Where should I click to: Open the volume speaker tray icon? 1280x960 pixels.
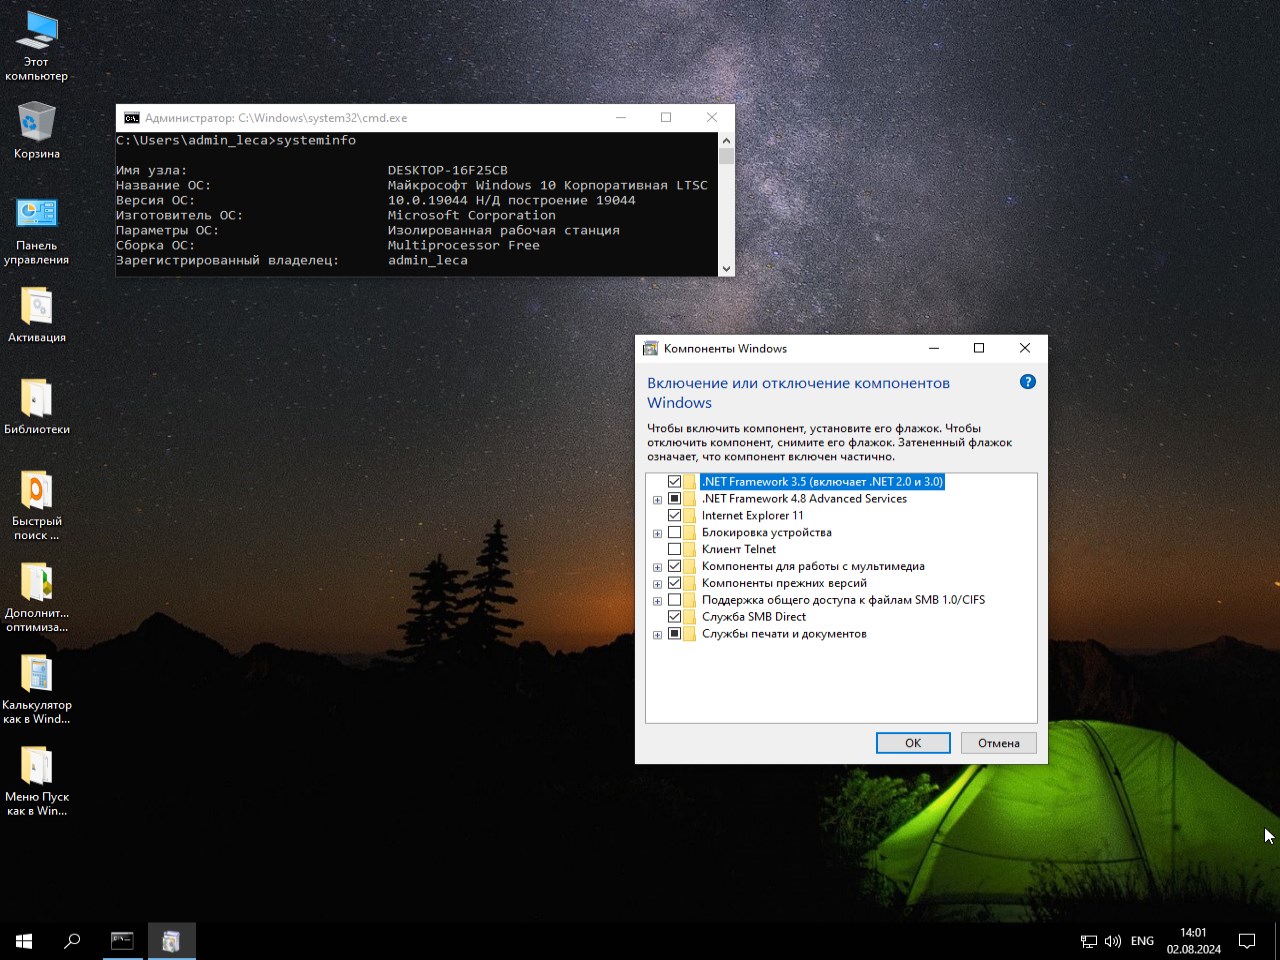click(x=1112, y=941)
